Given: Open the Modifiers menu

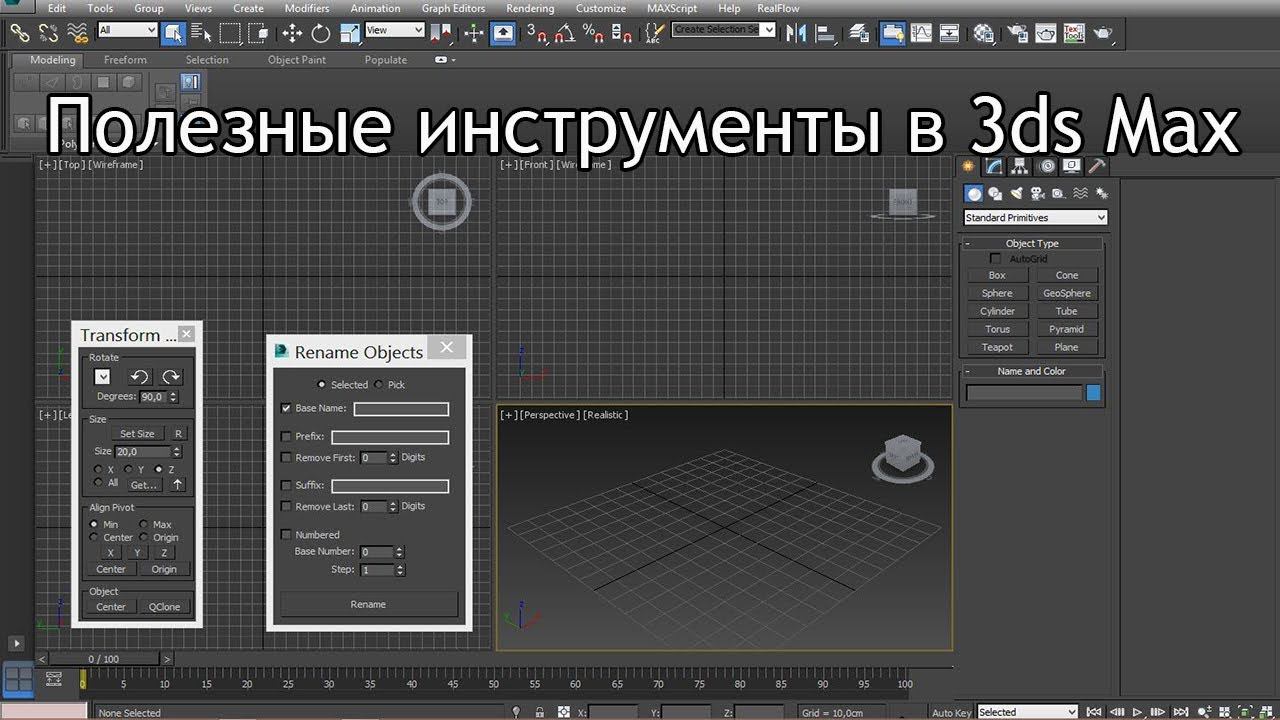Looking at the screenshot, I should click(307, 8).
